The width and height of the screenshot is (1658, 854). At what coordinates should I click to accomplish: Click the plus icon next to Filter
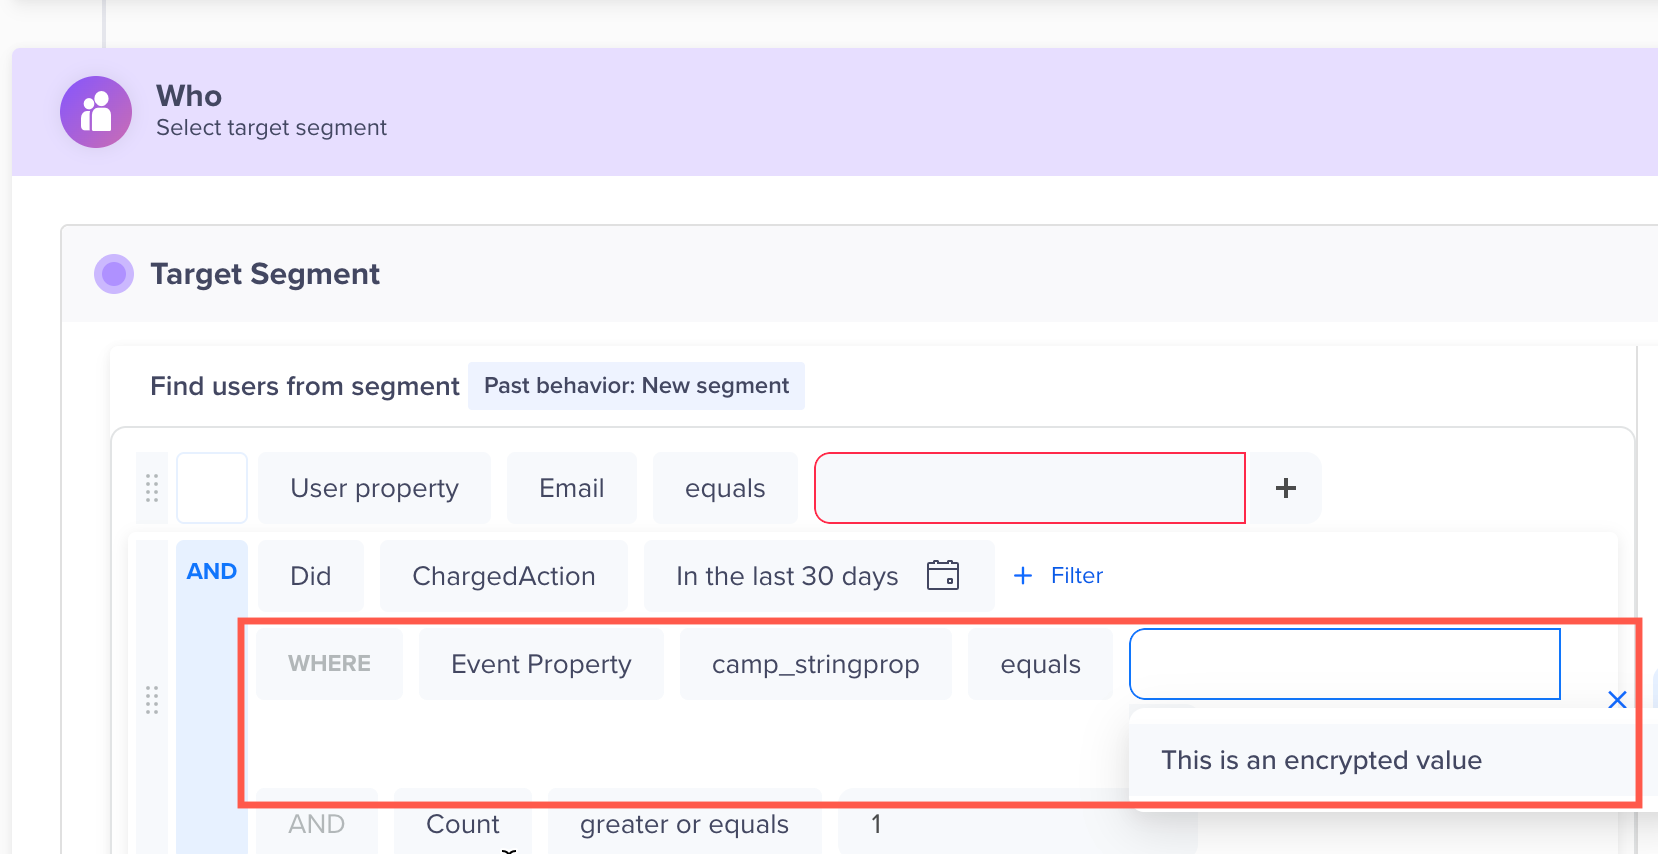click(x=1022, y=575)
